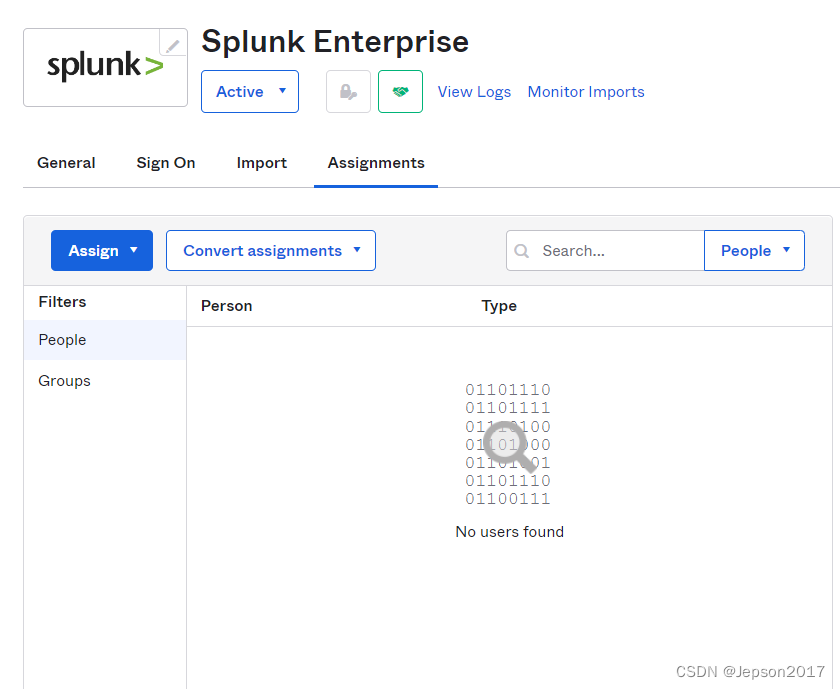Click the No users found message
Image resolution: width=840 pixels, height=689 pixels.
509,532
